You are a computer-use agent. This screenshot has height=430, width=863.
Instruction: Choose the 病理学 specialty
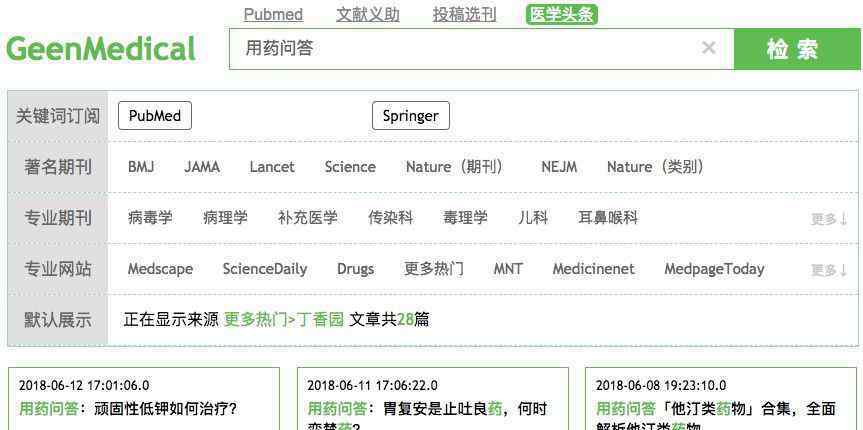pos(225,217)
